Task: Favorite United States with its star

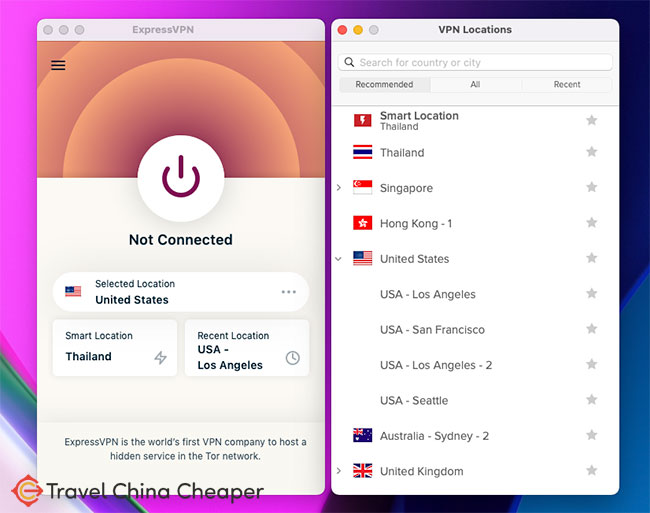Action: click(x=592, y=258)
